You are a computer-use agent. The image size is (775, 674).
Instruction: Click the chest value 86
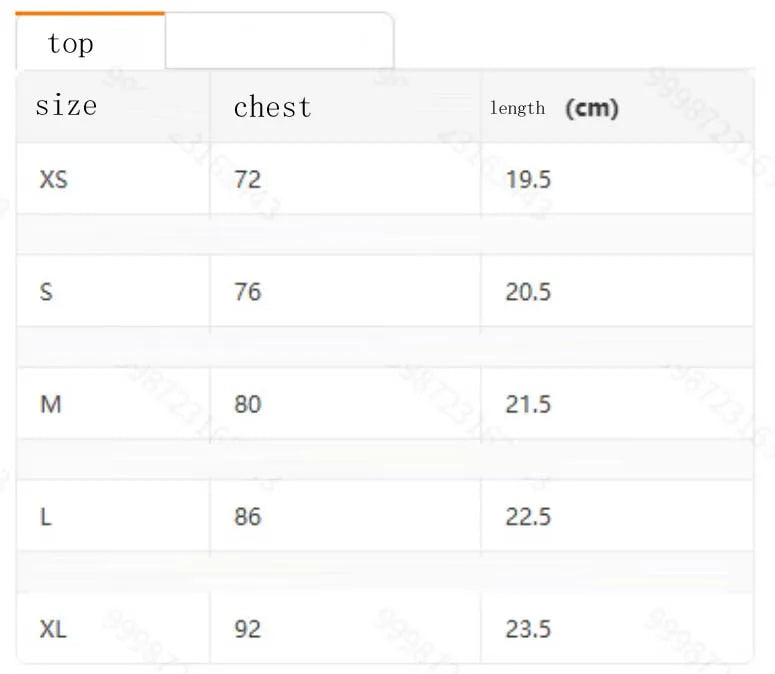(247, 517)
